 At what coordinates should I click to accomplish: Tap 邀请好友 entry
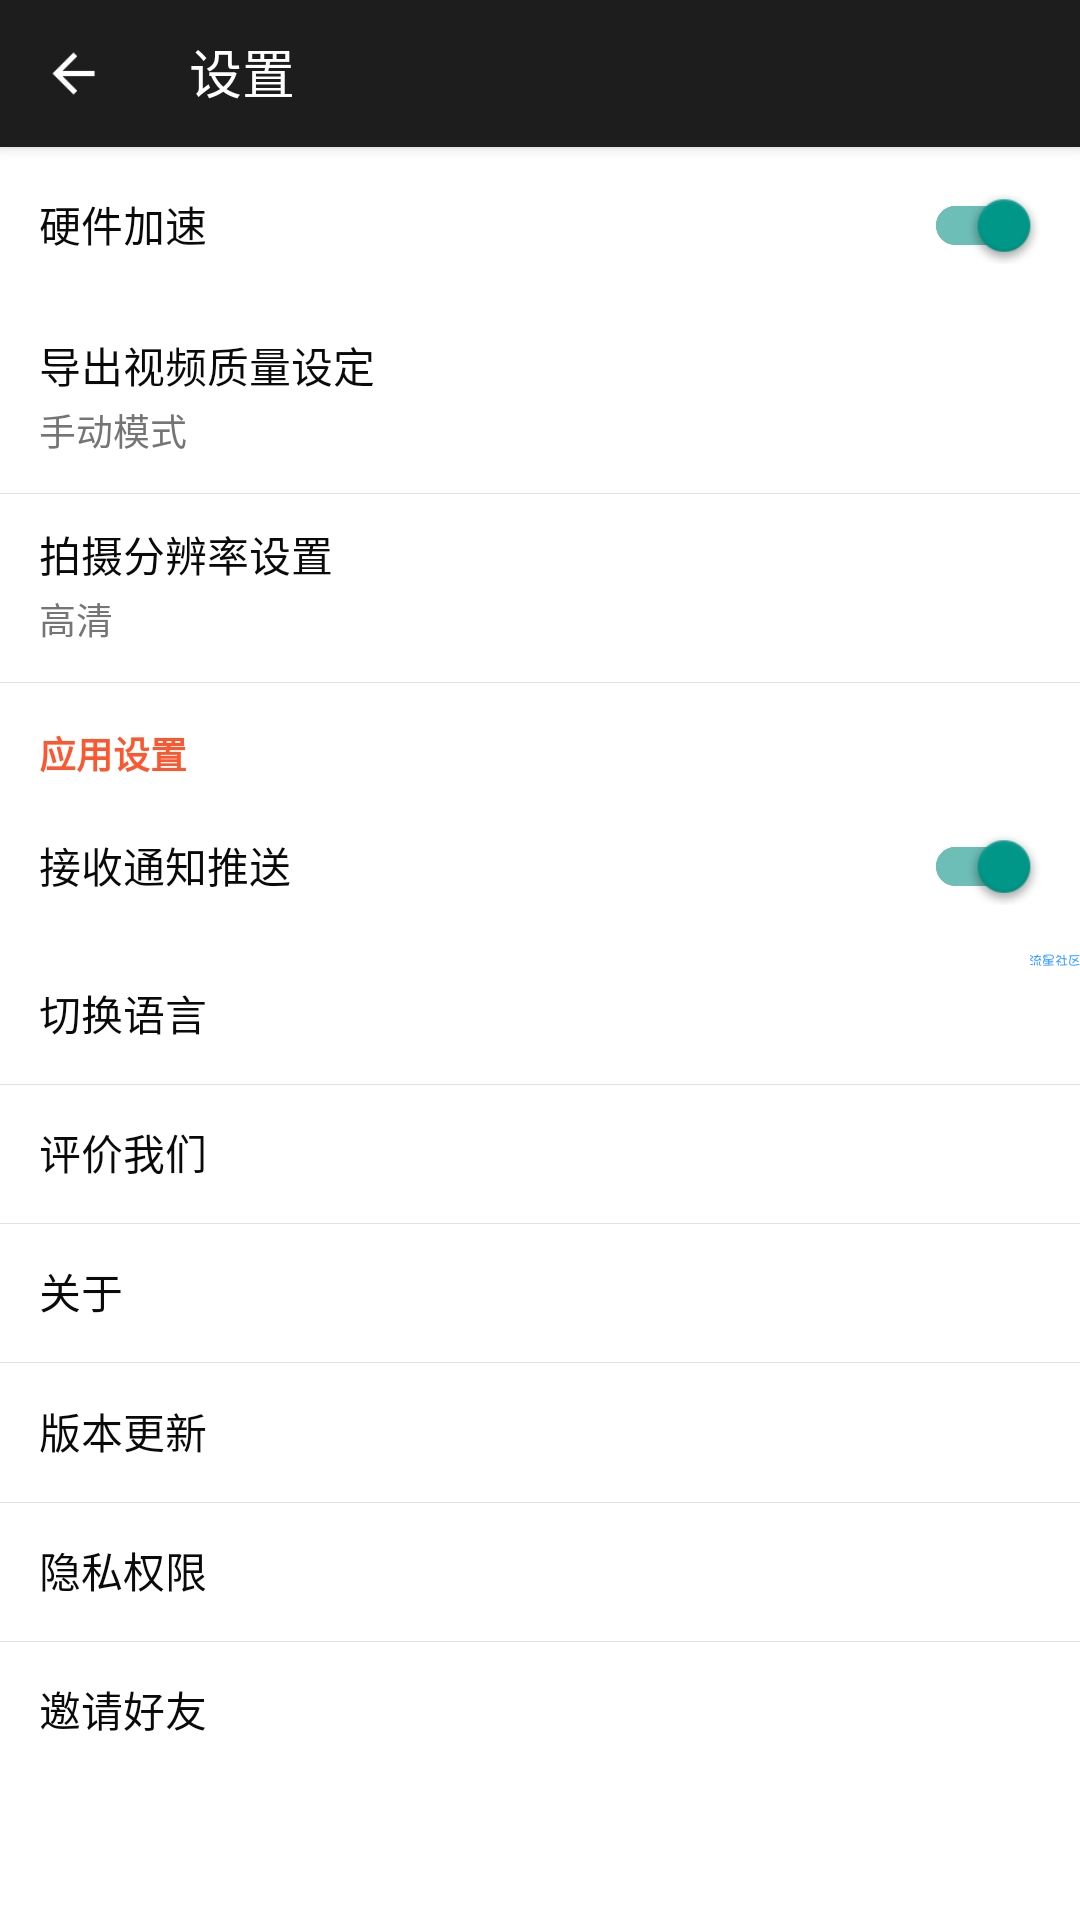pyautogui.click(x=540, y=1711)
